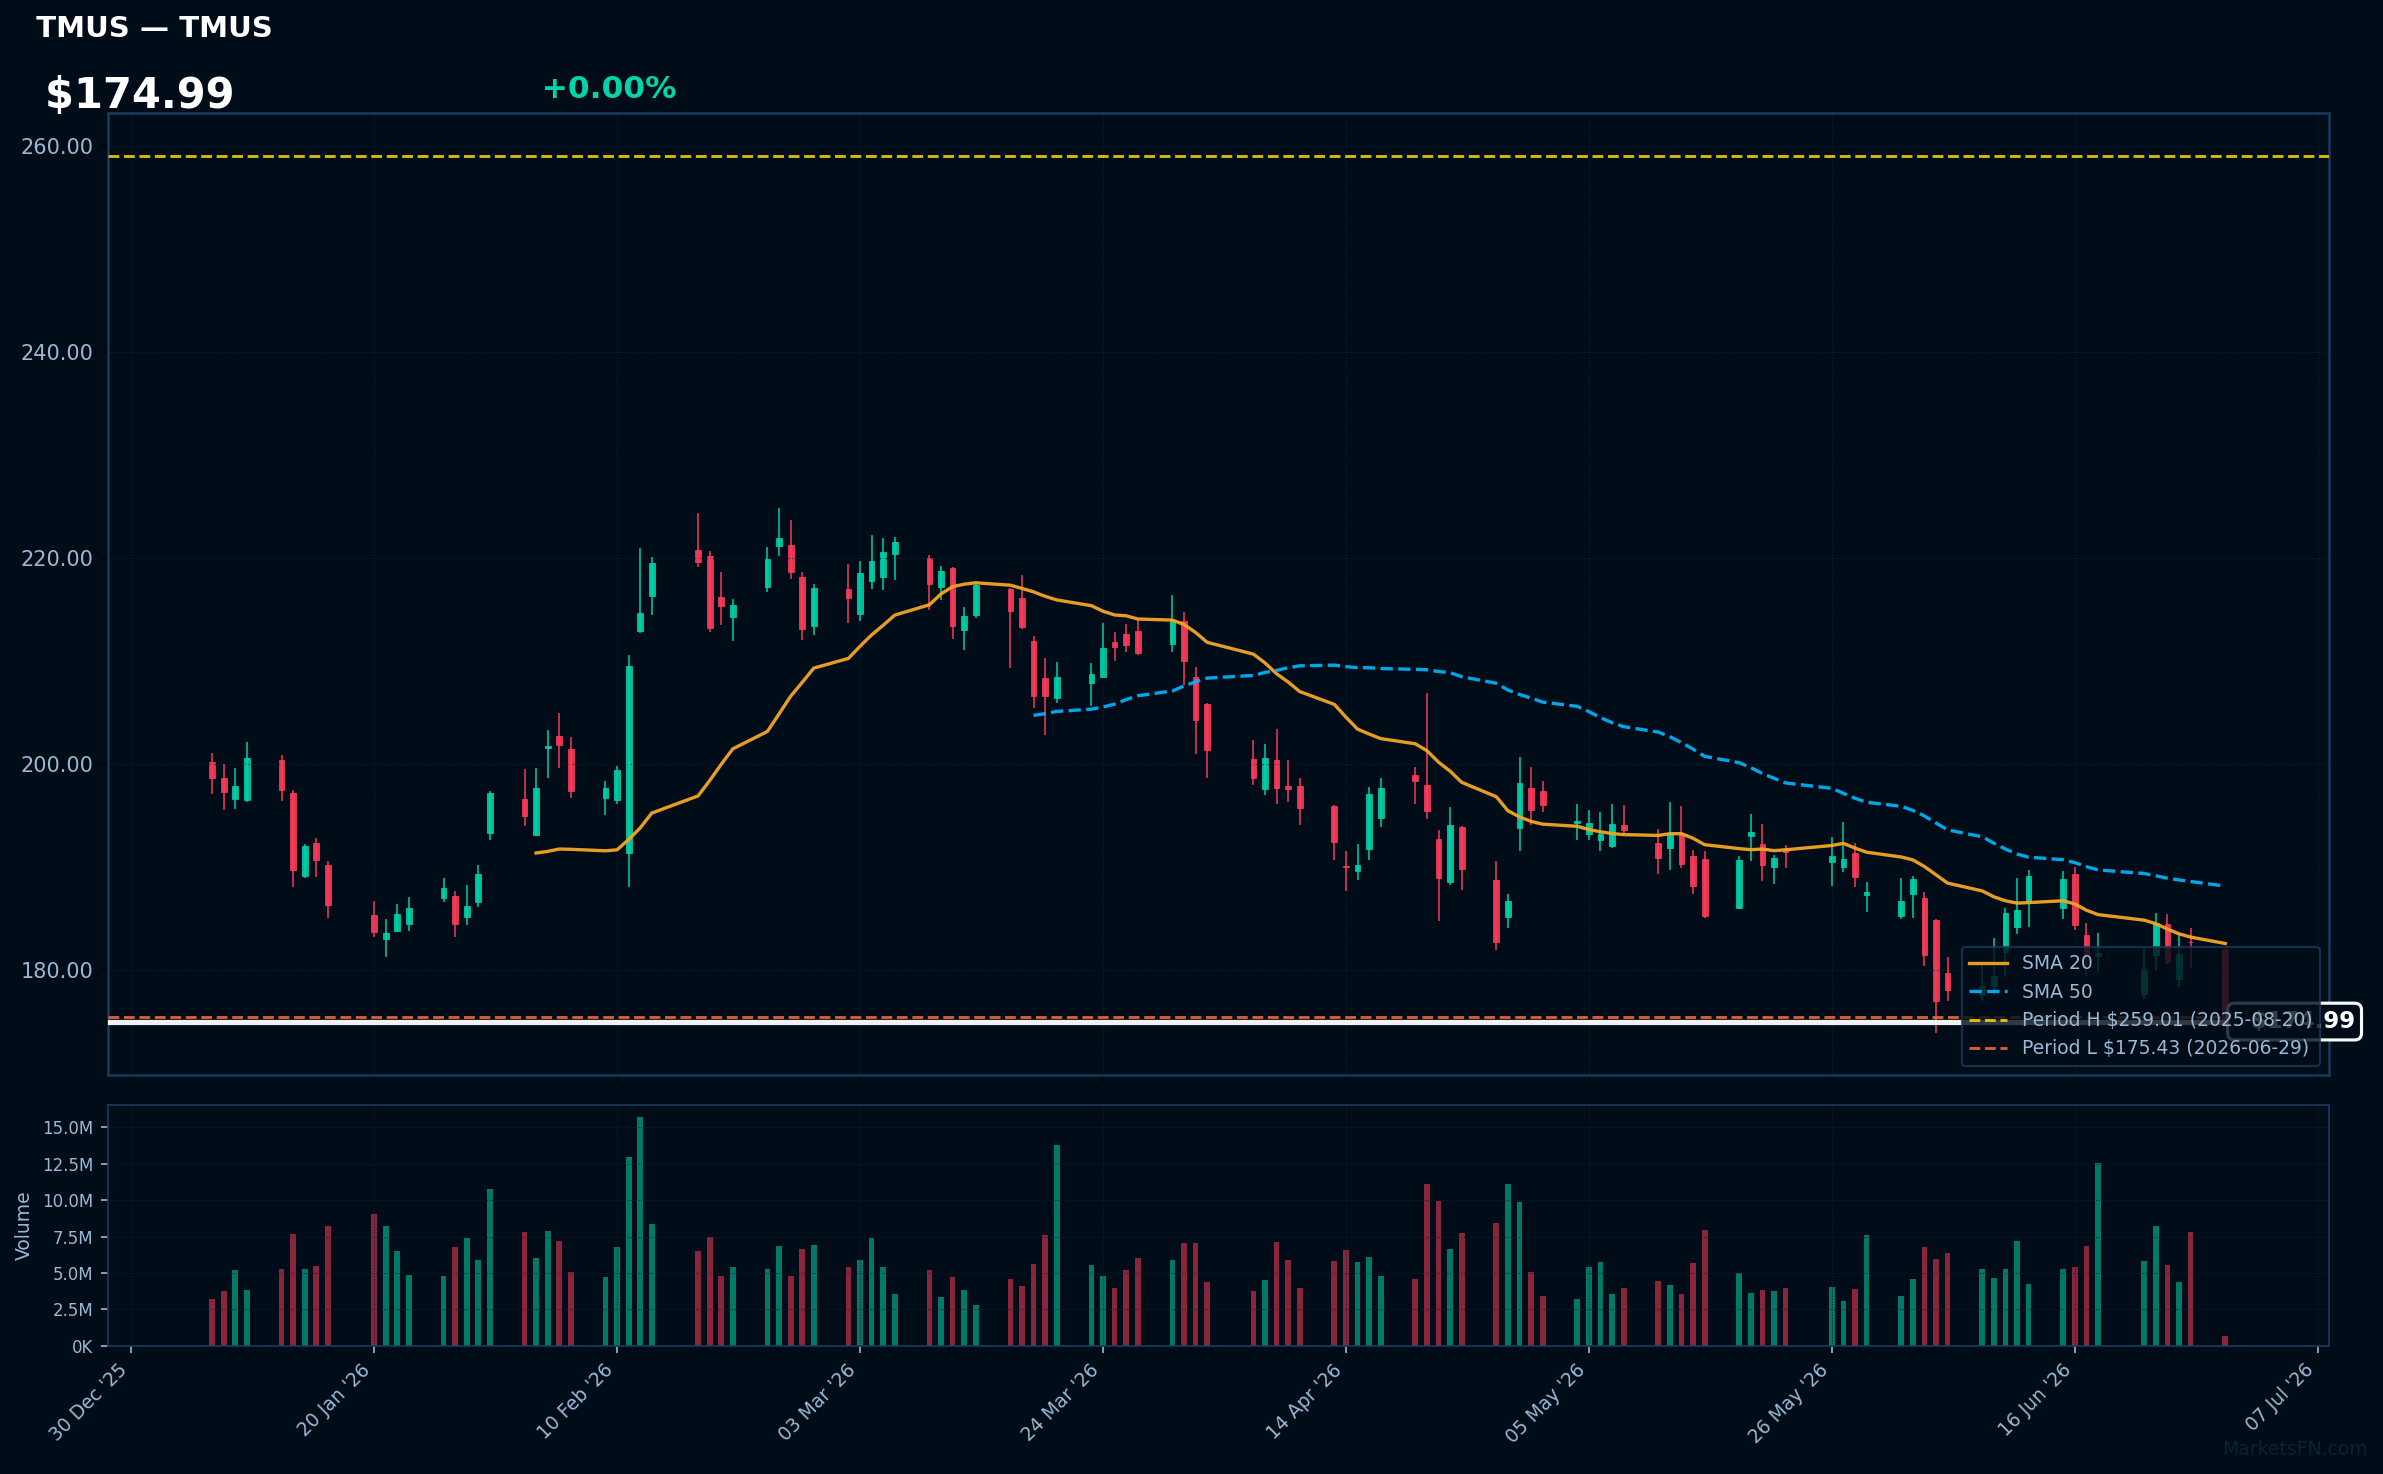Click the 10.0M volume axis label
Image resolution: width=2383 pixels, height=1474 pixels.
pos(68,1201)
